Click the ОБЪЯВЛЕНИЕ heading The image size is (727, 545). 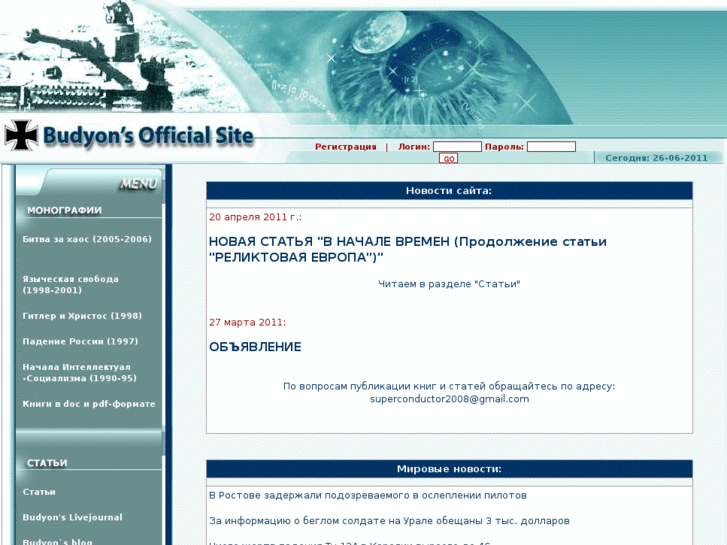pos(255,347)
